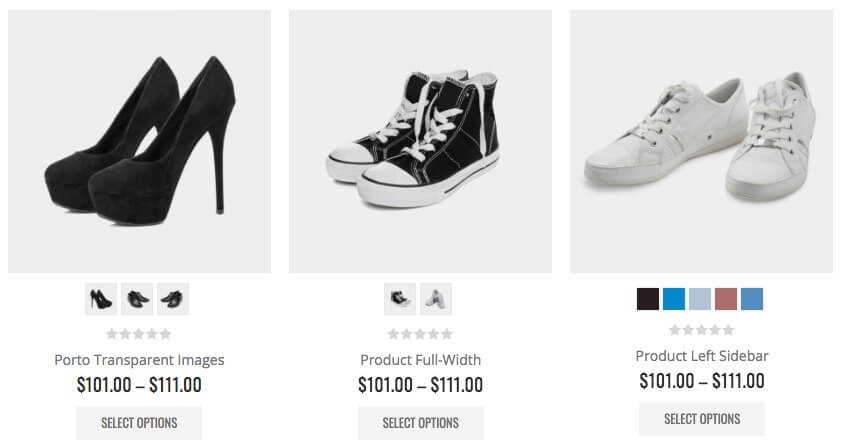Open the Porto Transparent Images product title
Screen dimensions: 842x446
139,360
